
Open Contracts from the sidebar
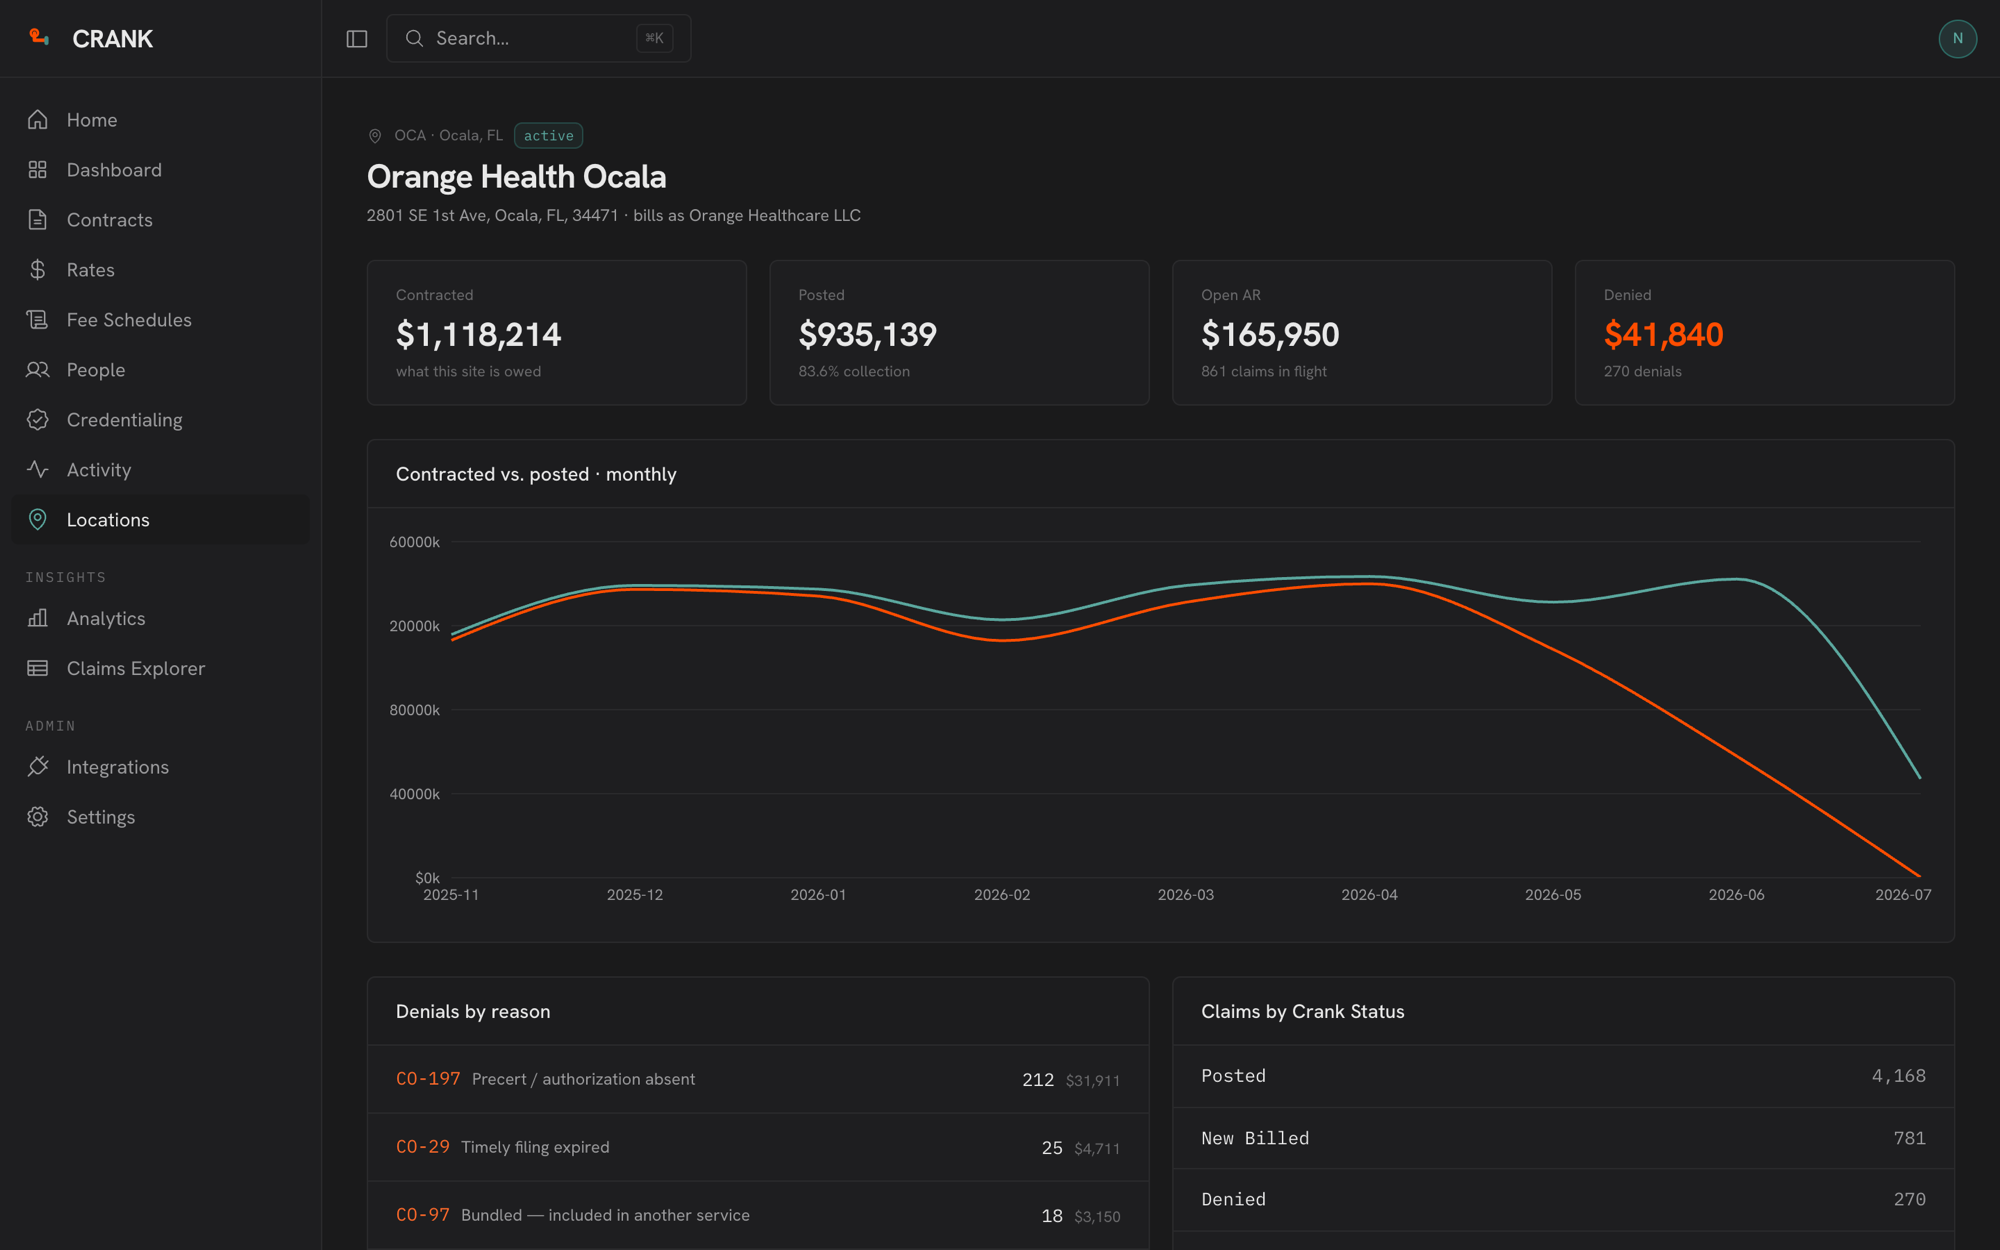coord(160,220)
